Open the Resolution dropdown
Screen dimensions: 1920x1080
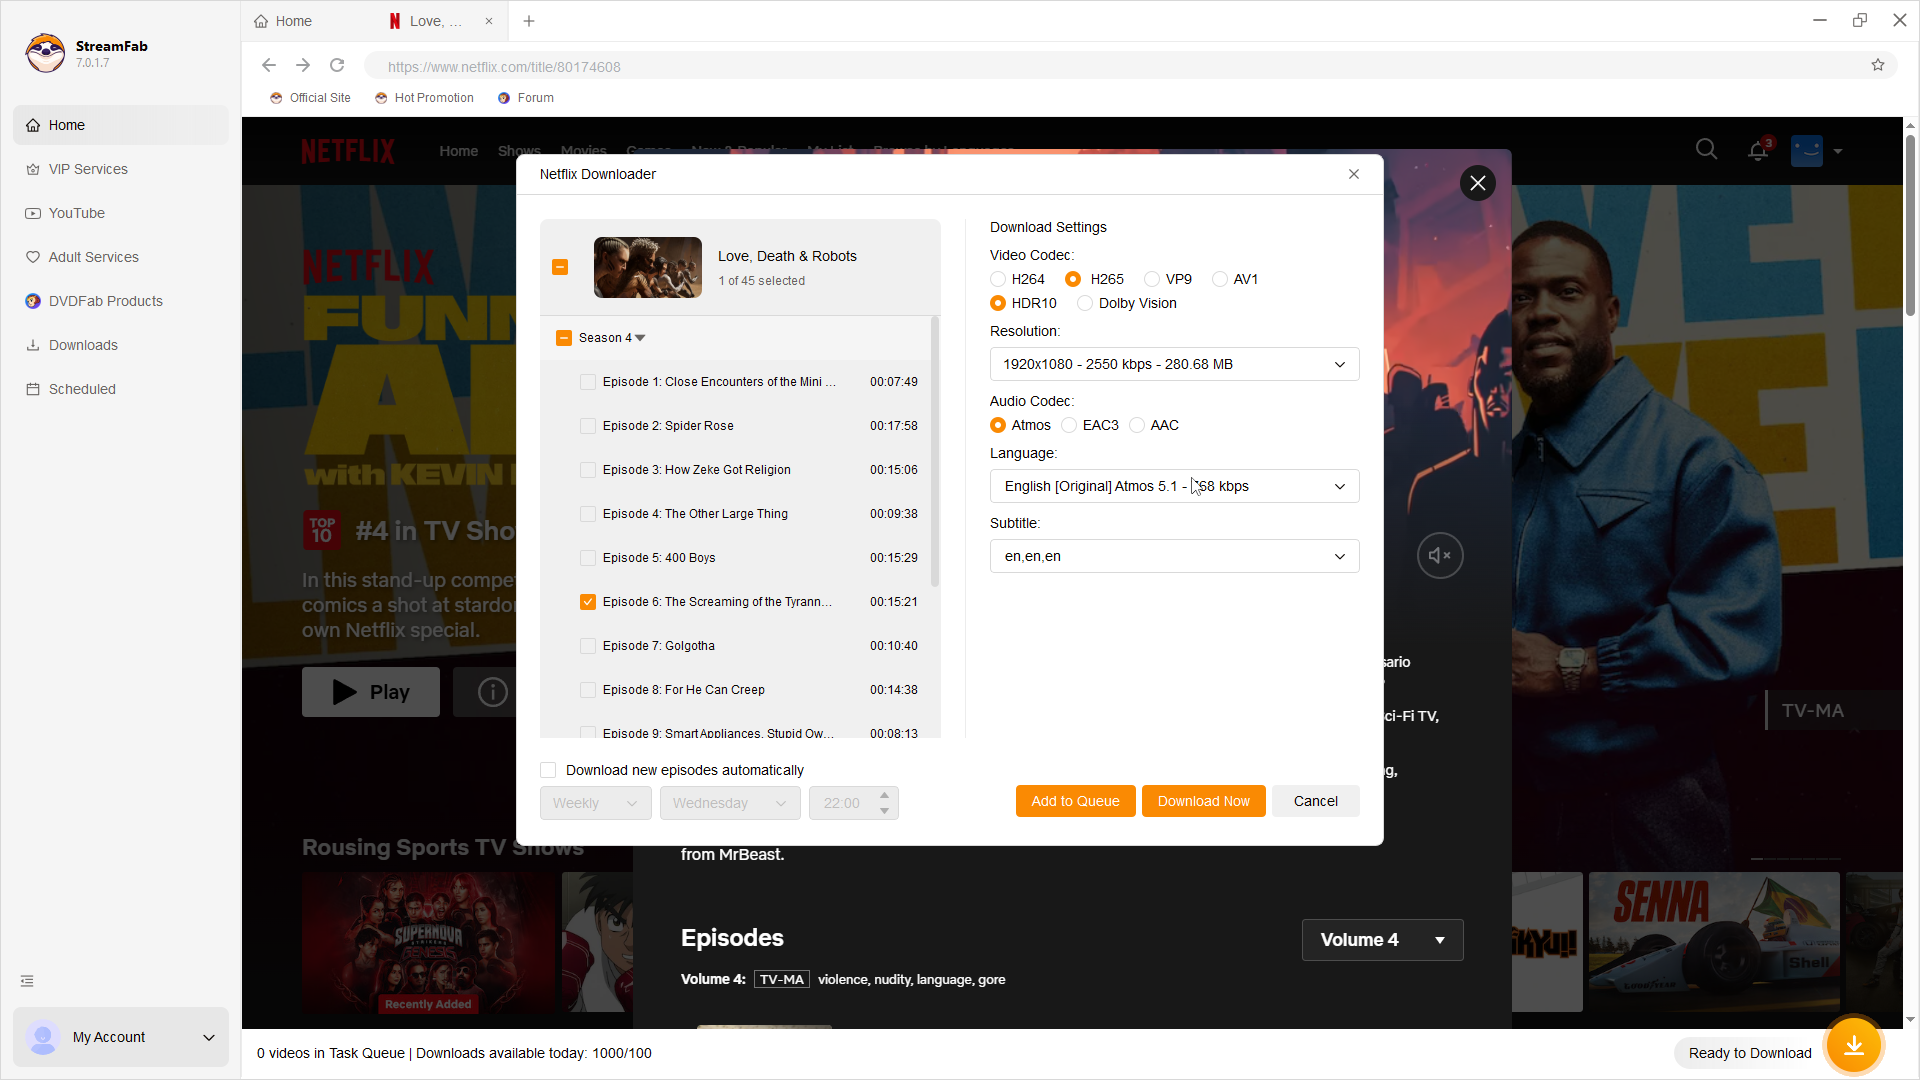tap(1174, 364)
